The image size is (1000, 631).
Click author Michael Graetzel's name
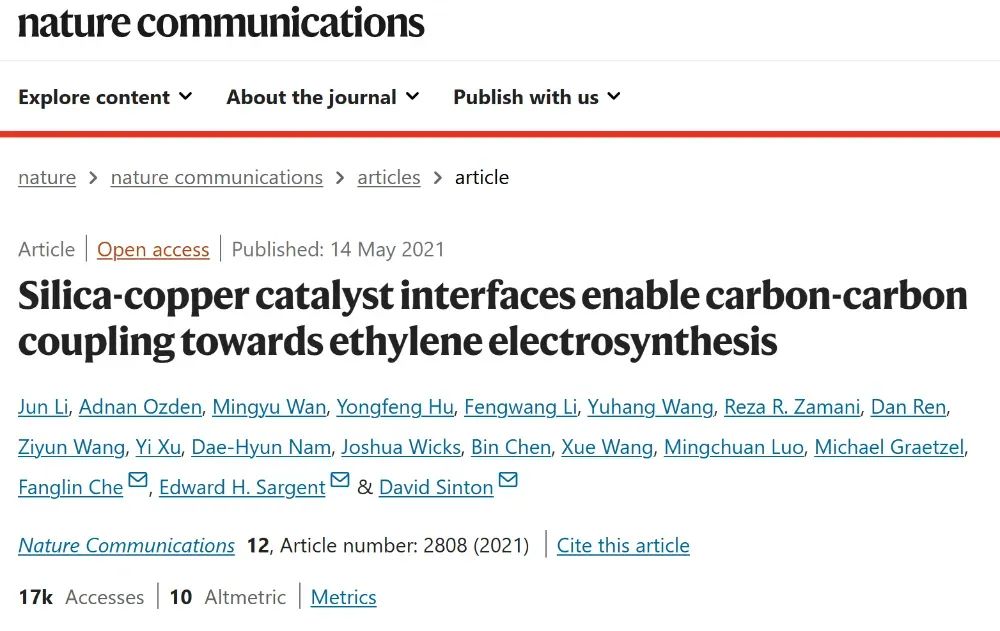(889, 447)
